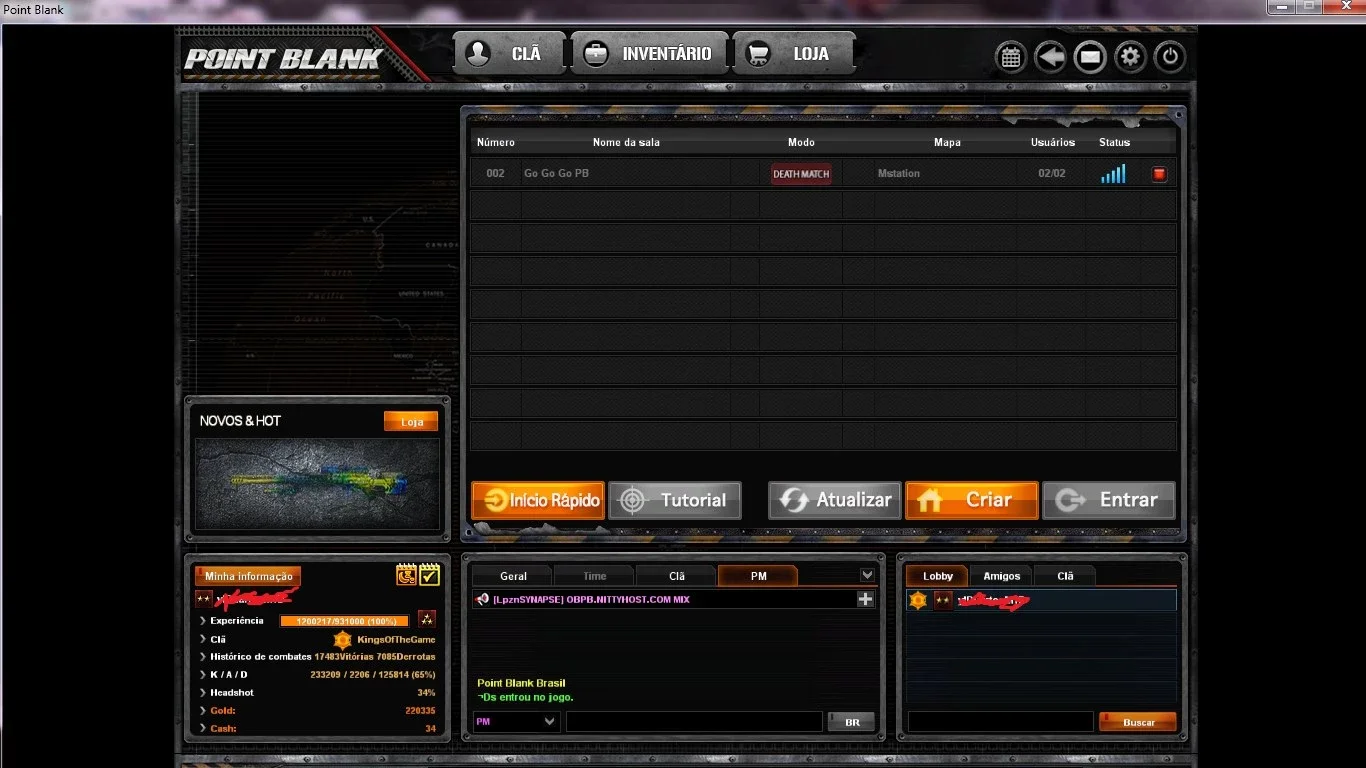Click the Entrar button

(x=1109, y=500)
